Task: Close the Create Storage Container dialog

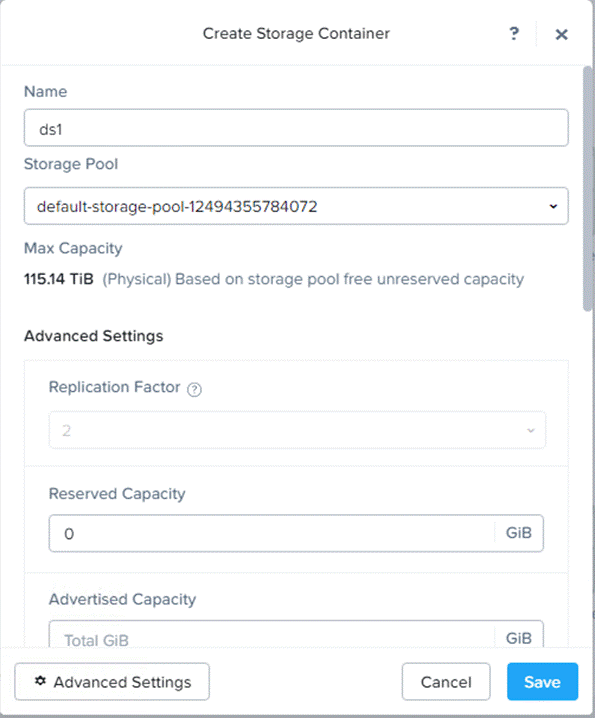Action: [x=562, y=34]
